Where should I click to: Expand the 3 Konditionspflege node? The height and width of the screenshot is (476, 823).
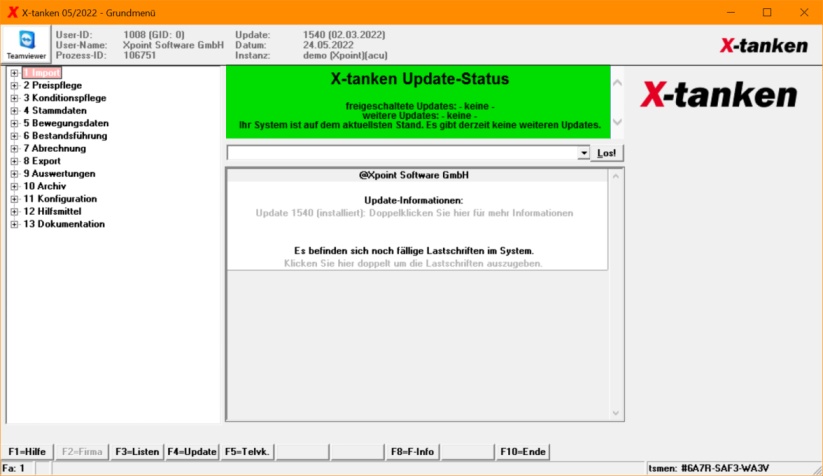14,98
